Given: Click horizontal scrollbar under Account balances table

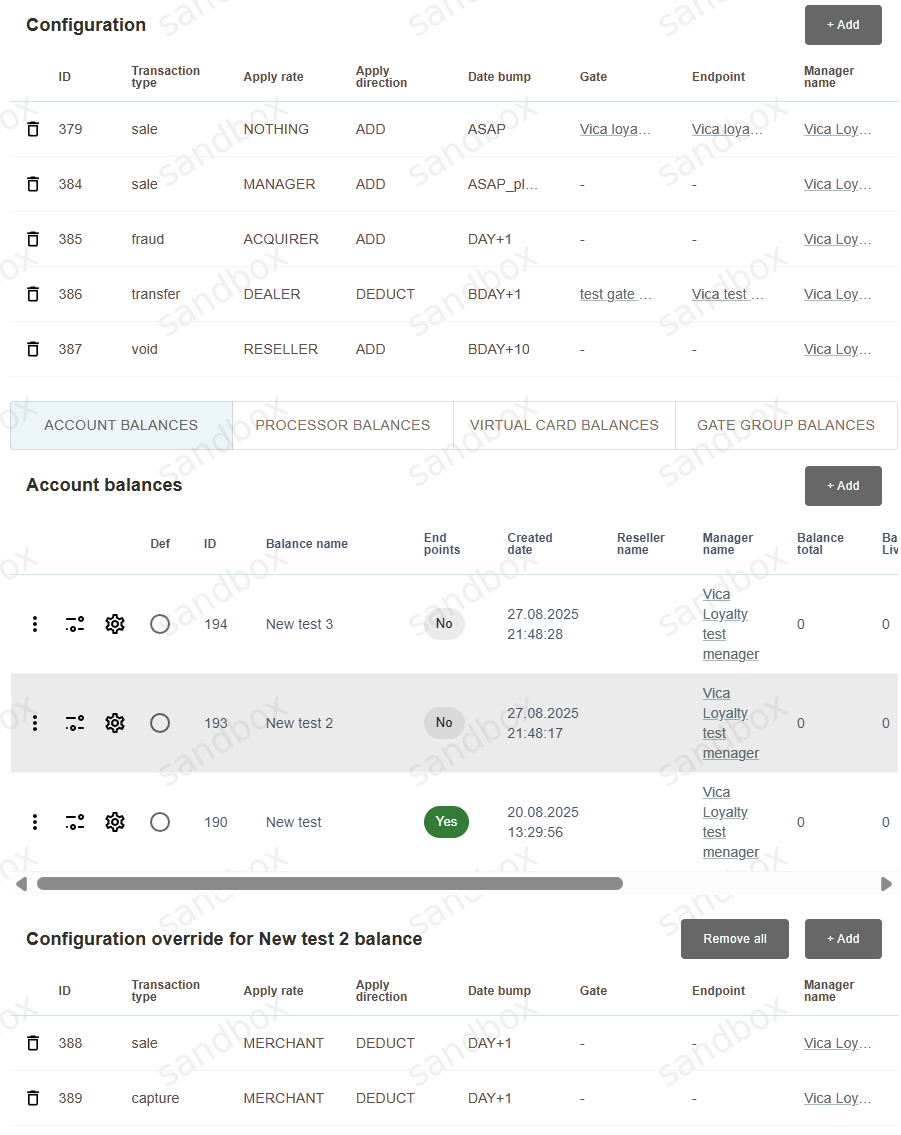Looking at the screenshot, I should (x=330, y=884).
